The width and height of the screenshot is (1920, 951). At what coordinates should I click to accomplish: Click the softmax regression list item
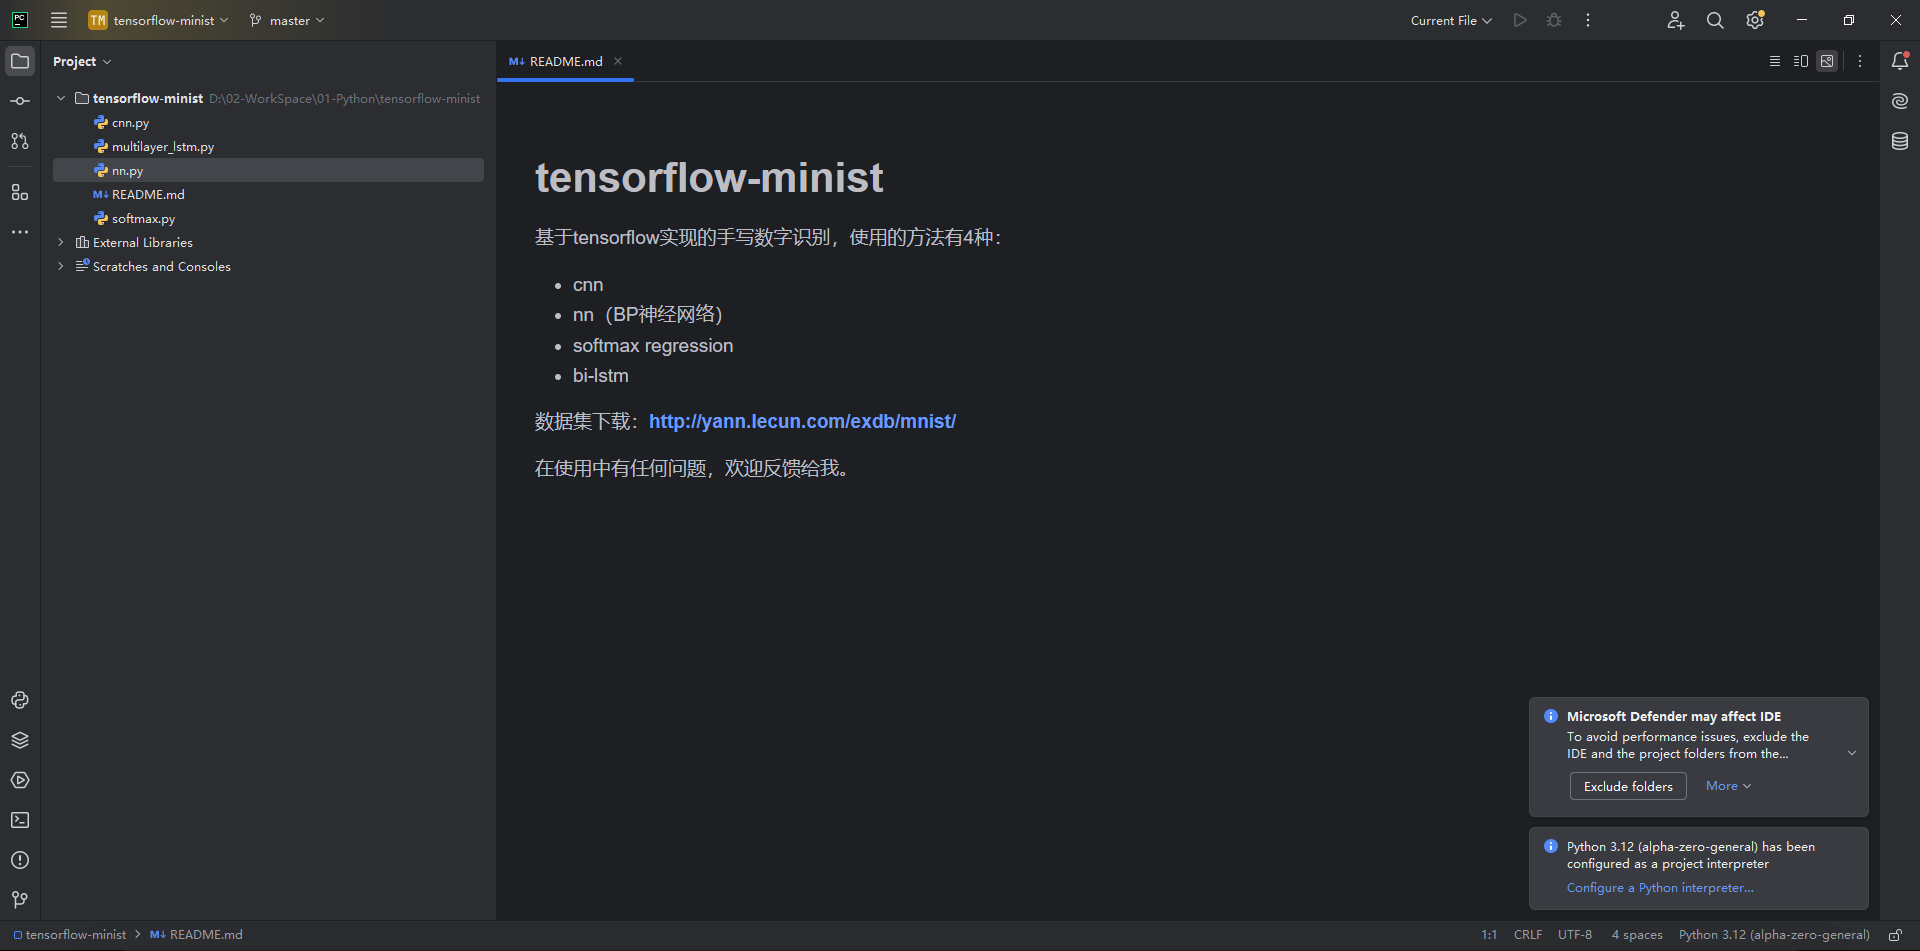(x=653, y=346)
